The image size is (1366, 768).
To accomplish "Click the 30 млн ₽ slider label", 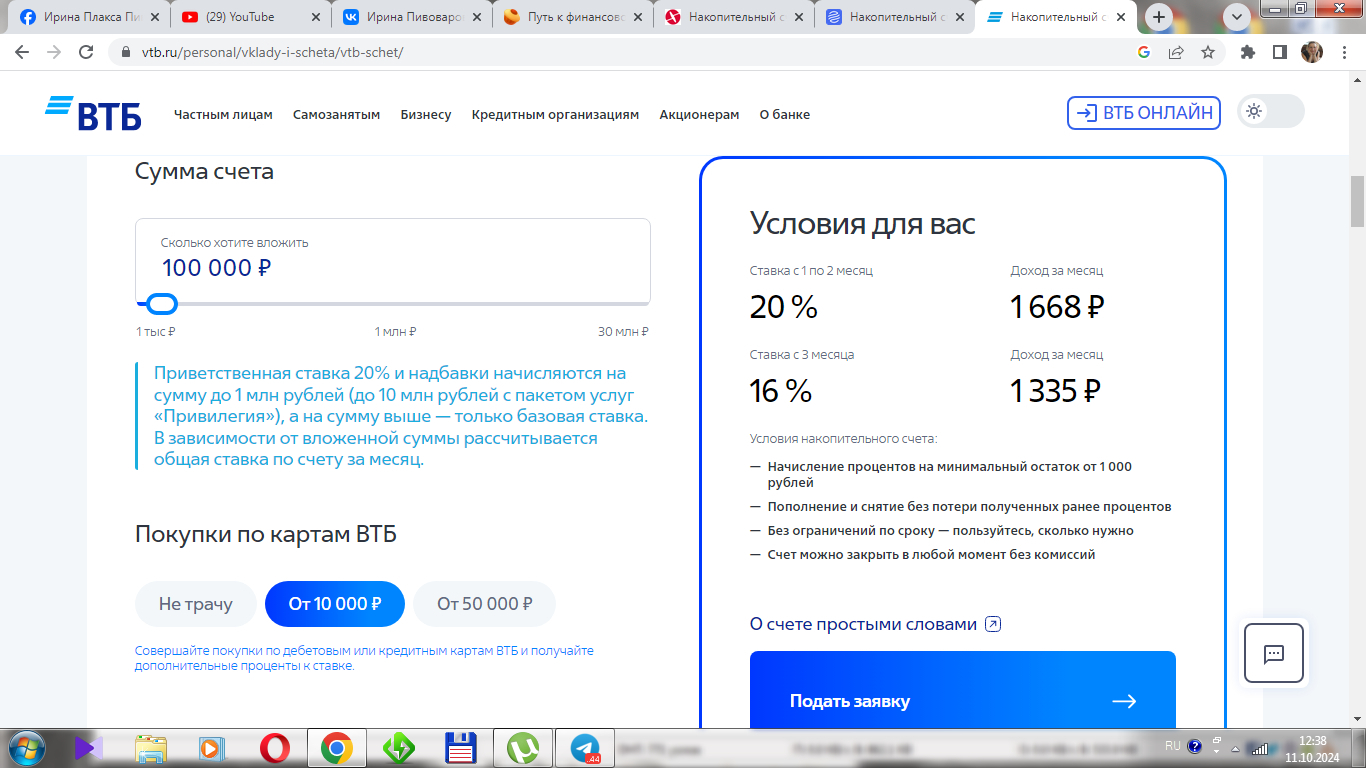I will click(623, 332).
